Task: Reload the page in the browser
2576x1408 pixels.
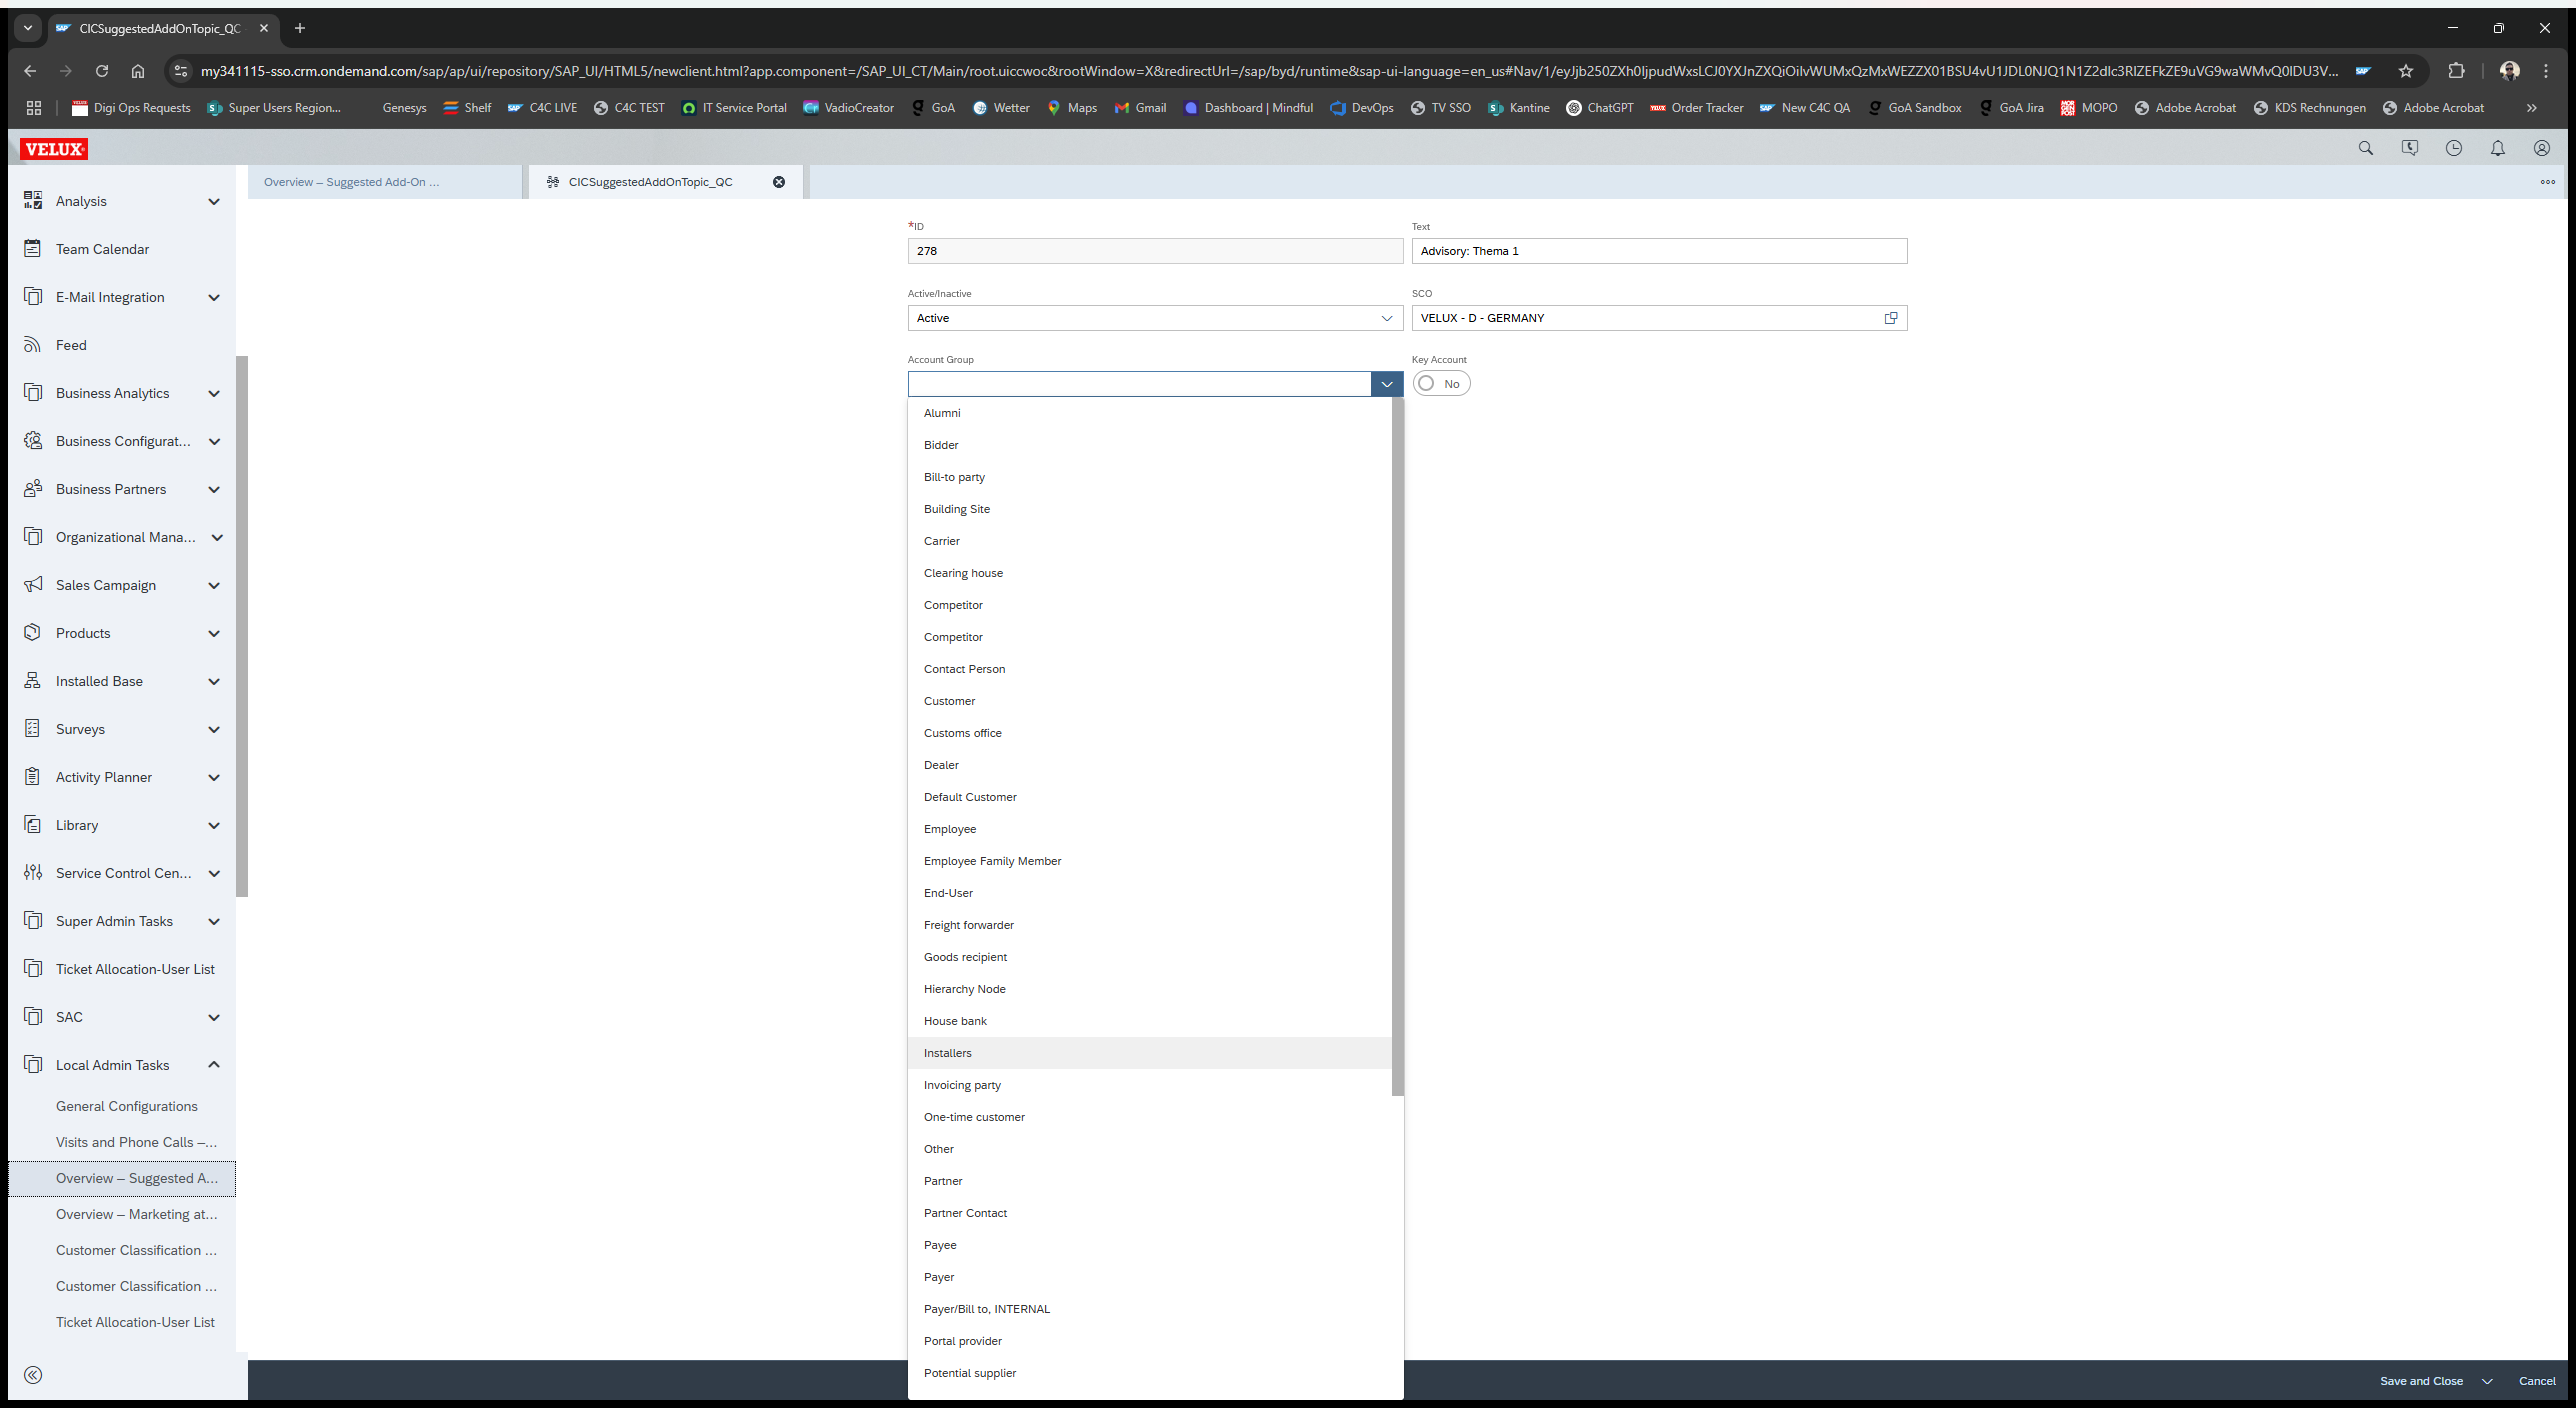Action: pos(101,71)
